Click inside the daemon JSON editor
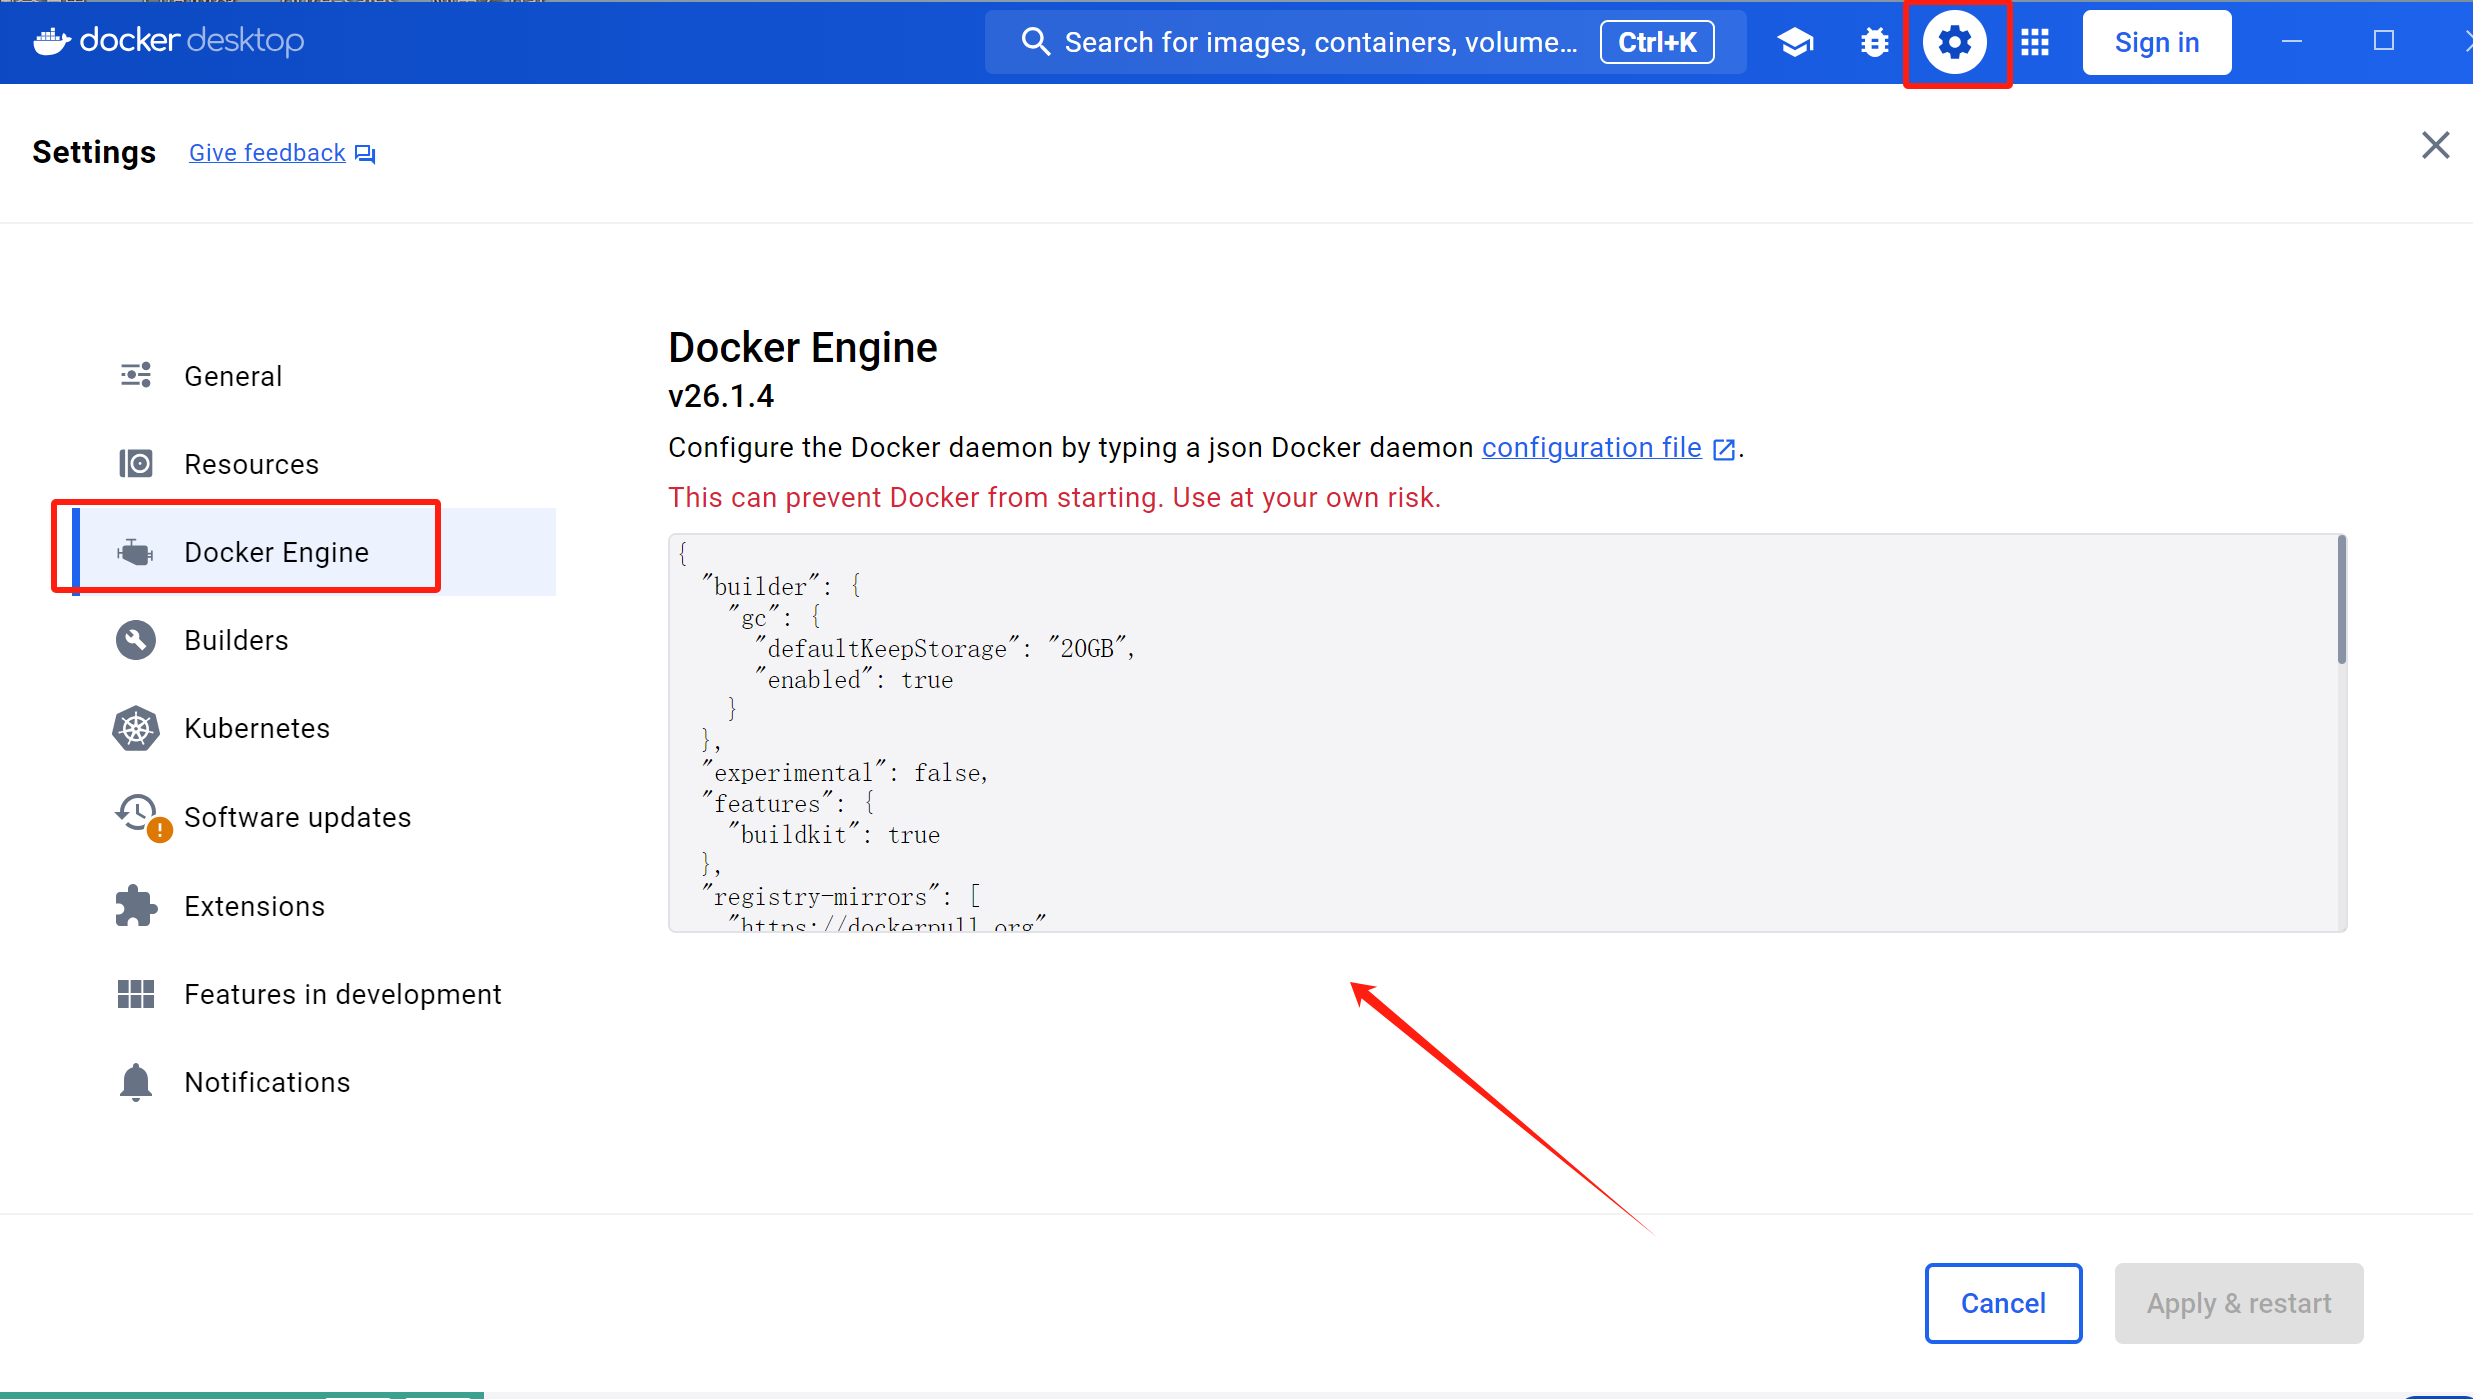 [x=1507, y=733]
